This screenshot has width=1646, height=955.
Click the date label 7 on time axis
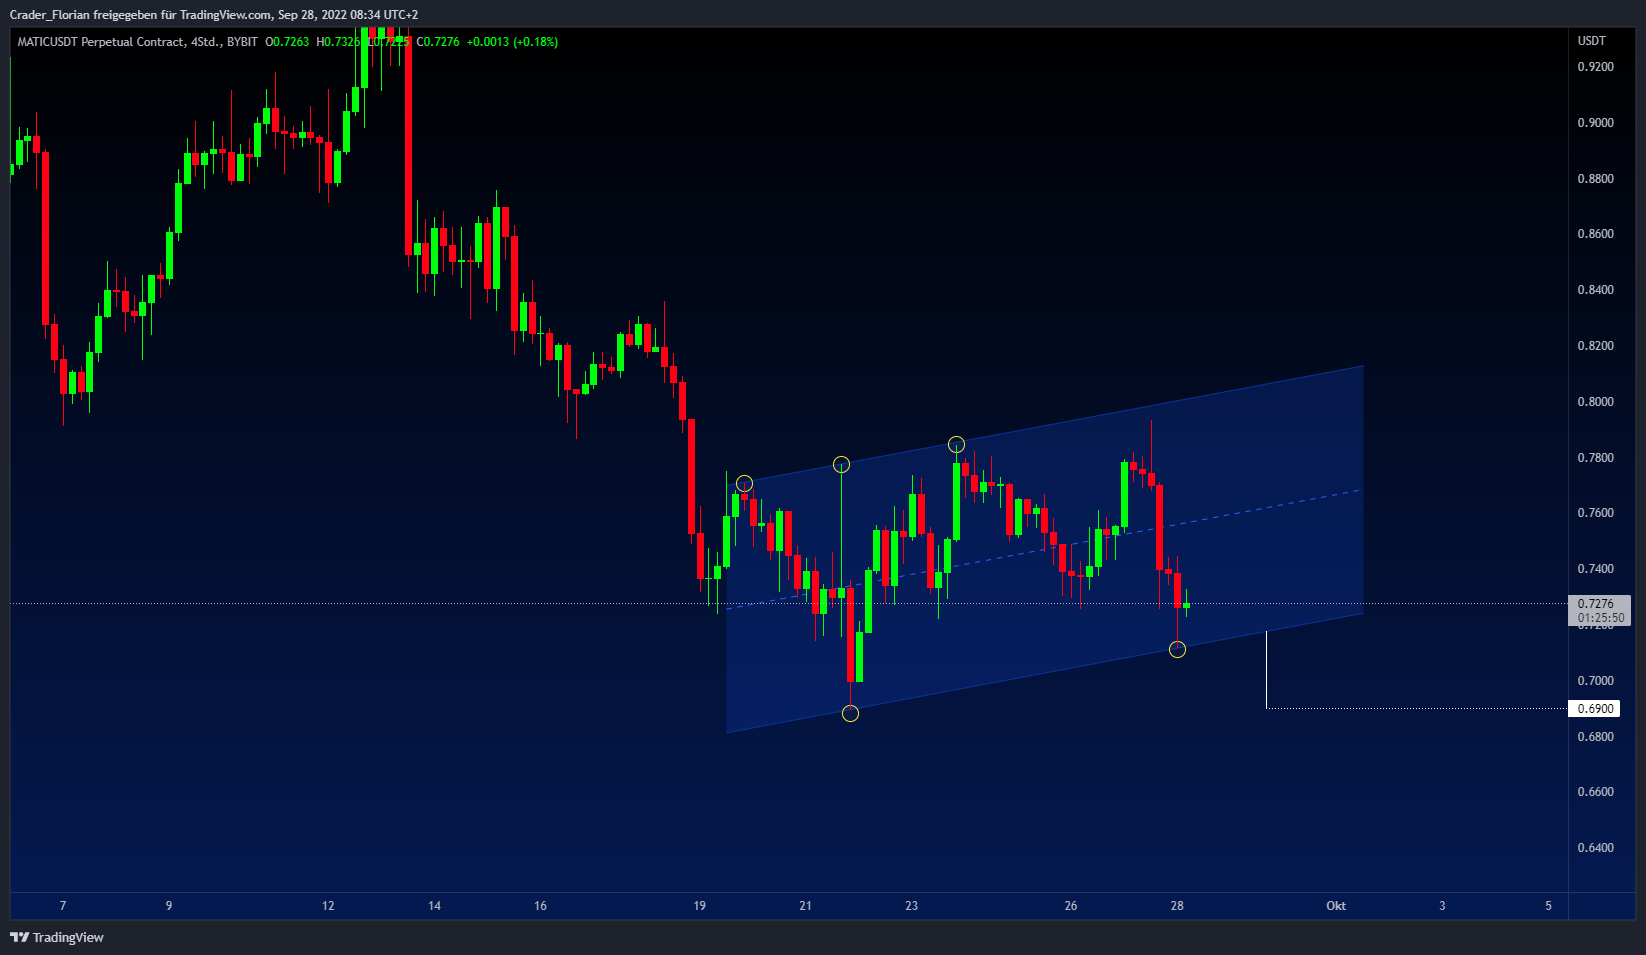[63, 906]
